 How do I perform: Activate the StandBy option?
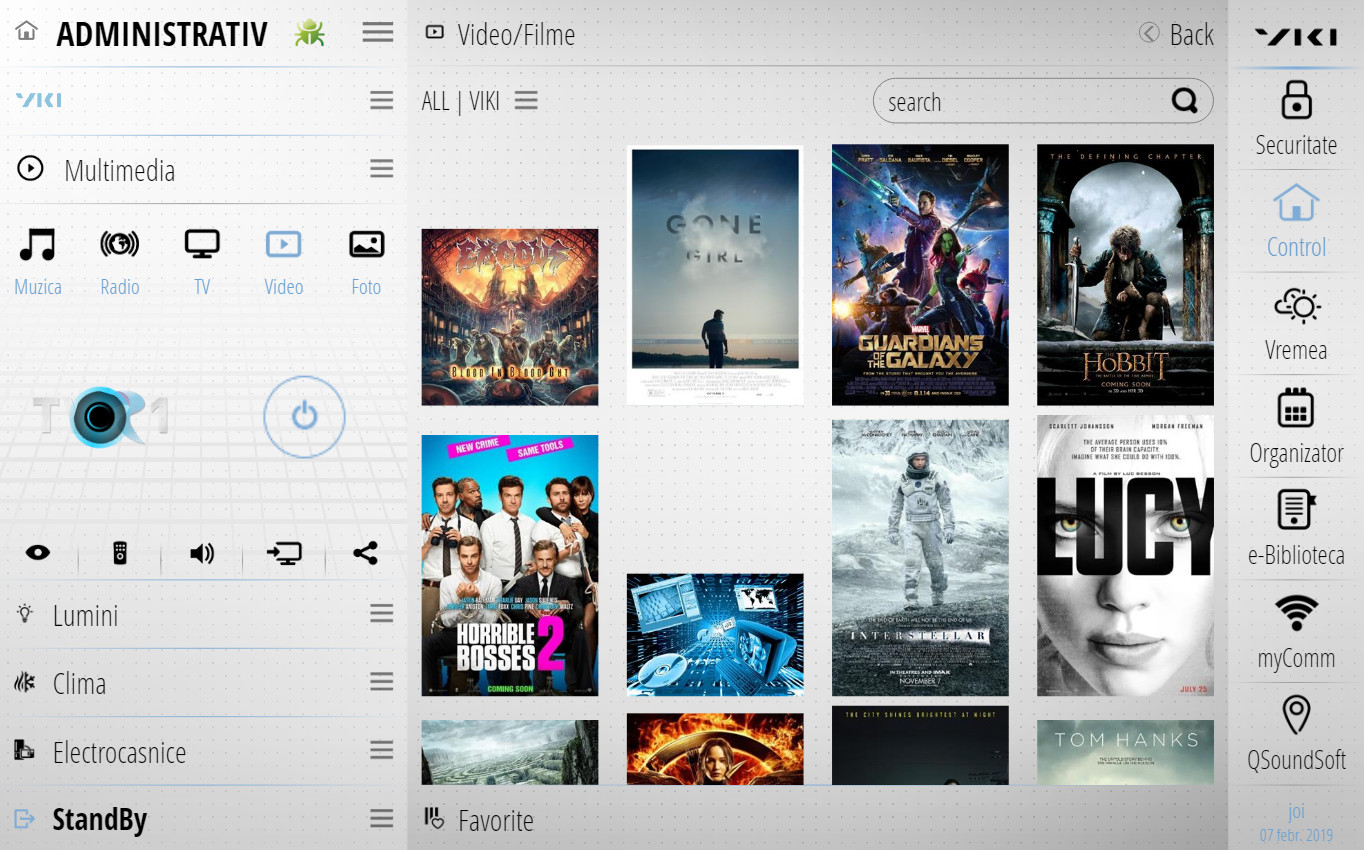click(99, 818)
